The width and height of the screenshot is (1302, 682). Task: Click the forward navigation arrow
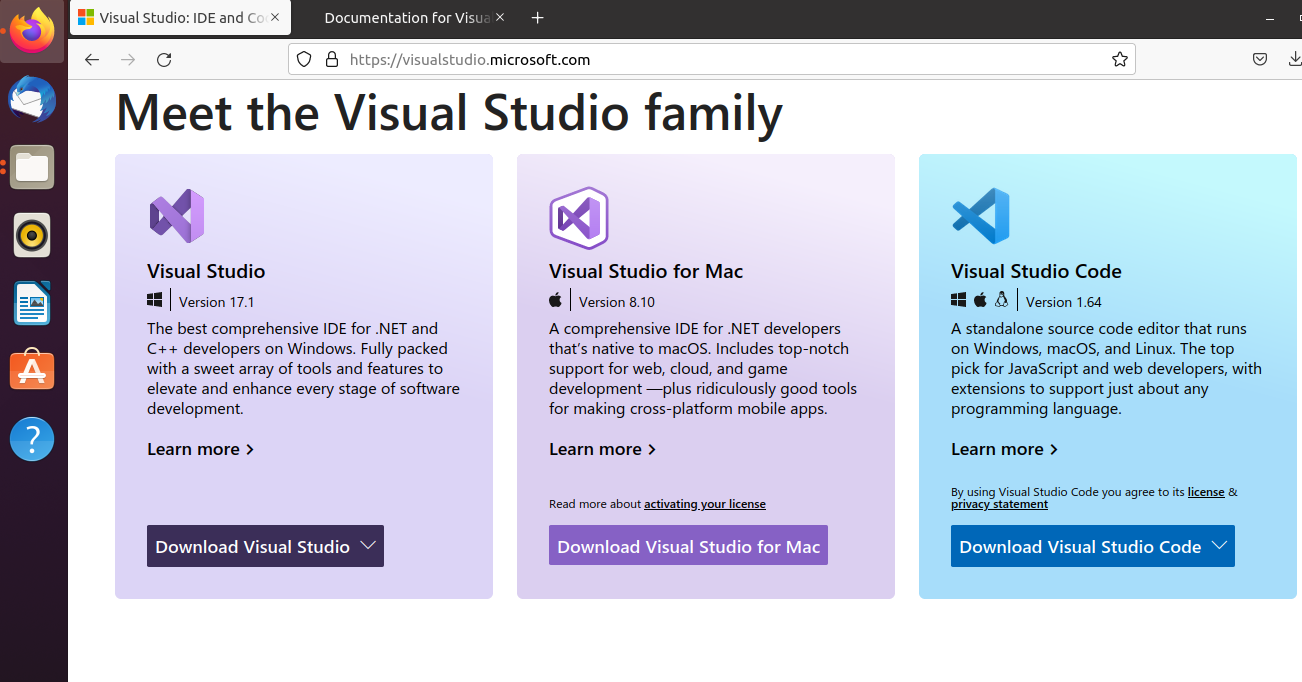click(x=128, y=60)
